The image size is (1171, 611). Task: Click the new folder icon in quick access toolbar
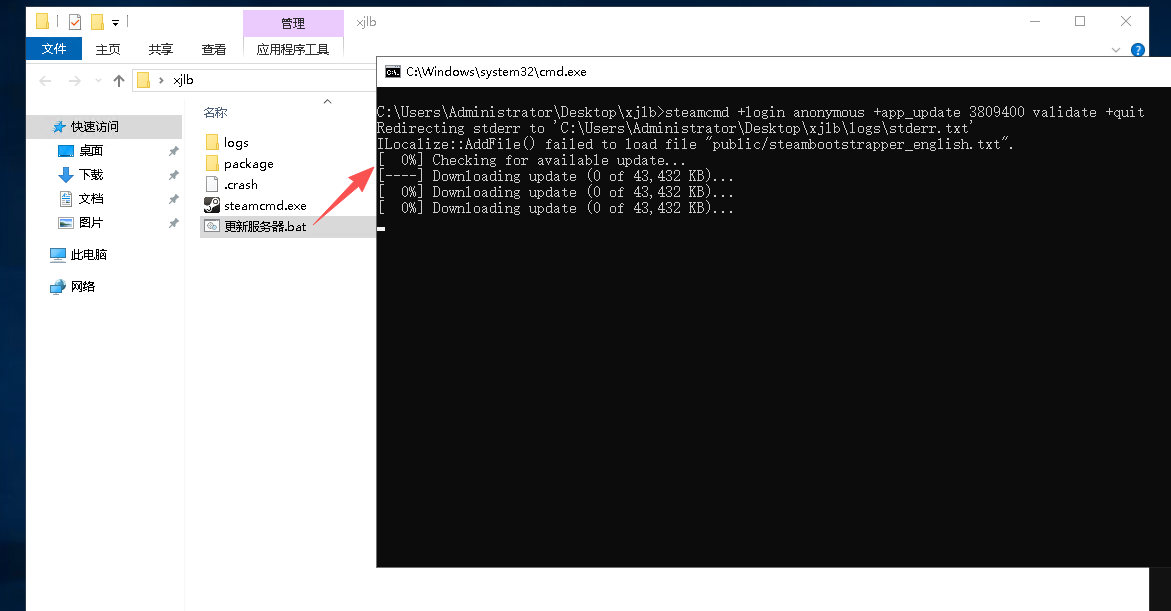click(97, 21)
